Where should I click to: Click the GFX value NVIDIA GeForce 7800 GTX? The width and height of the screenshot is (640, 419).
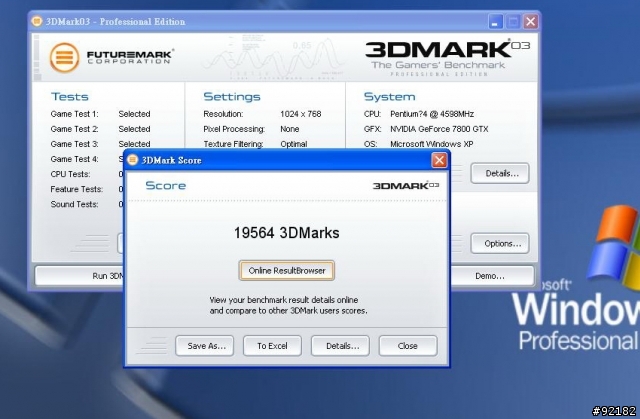439,129
